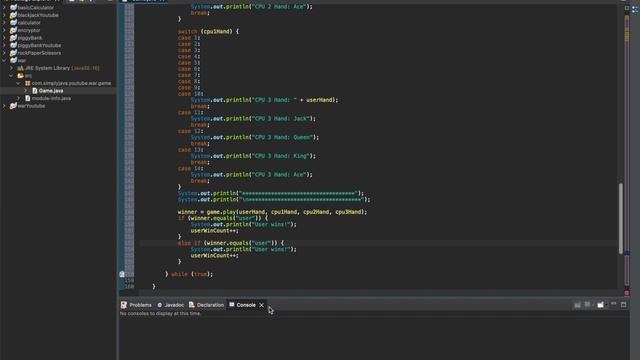Click the war project icon
Screen dimensions: 640x360
point(13,60)
